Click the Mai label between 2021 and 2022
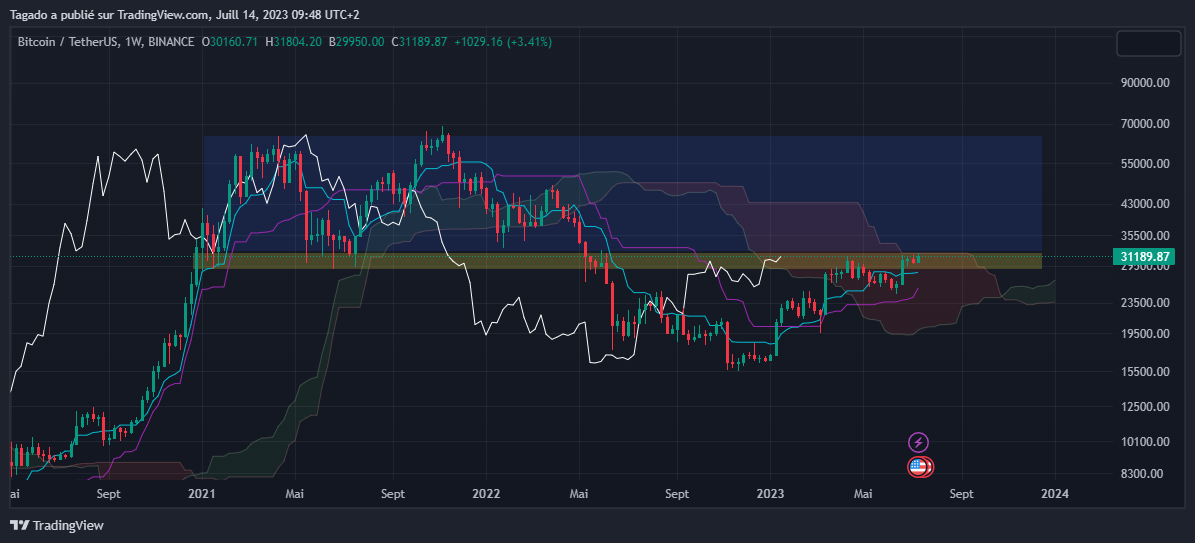 (296, 494)
